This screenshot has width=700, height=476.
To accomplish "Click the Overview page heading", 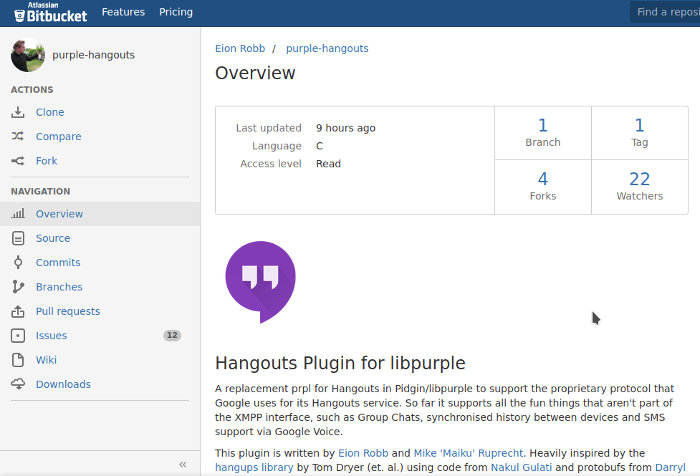I will 255,73.
